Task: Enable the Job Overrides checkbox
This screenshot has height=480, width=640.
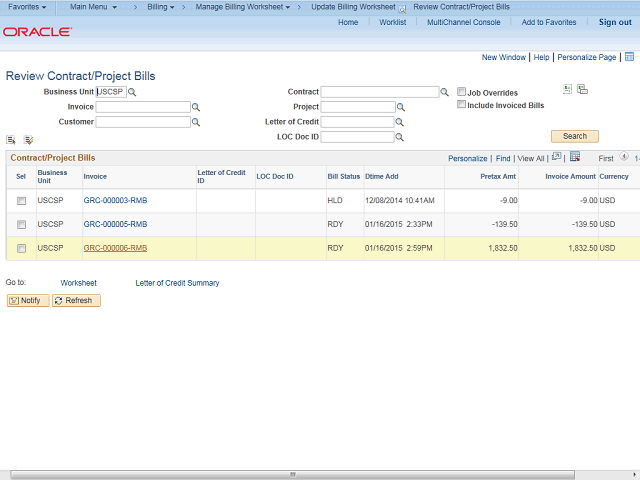Action: 461,92
